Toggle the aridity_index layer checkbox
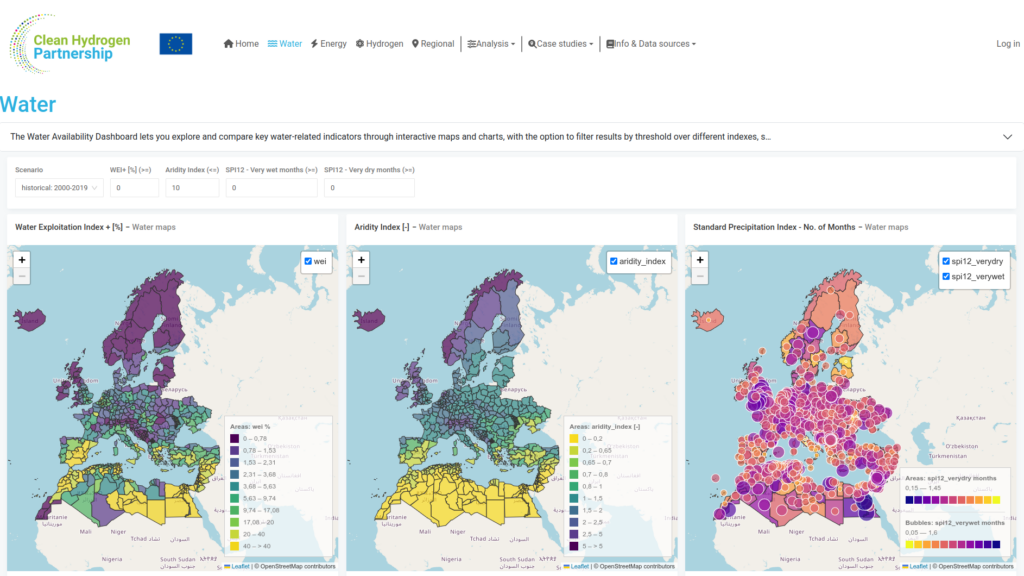Screen dimensions: 1024x576 tap(614, 261)
